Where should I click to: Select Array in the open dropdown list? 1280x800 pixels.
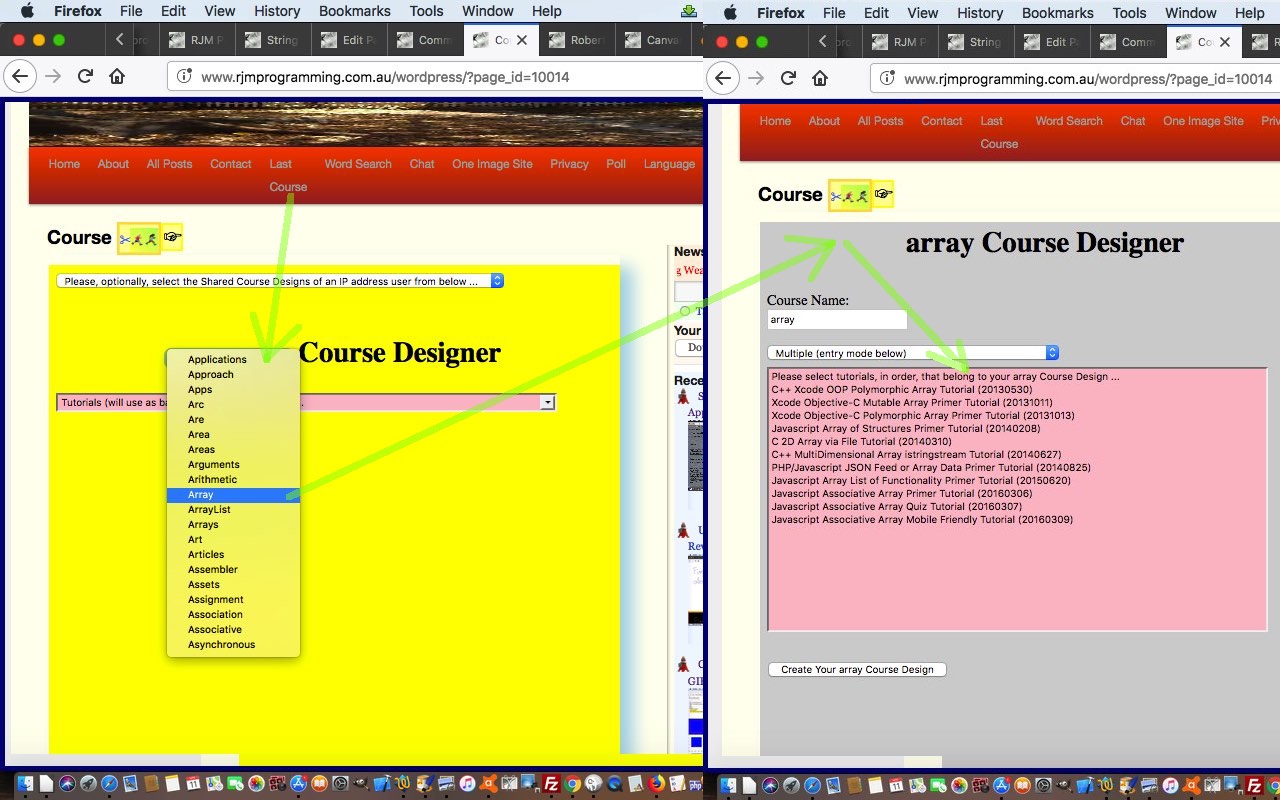click(233, 494)
